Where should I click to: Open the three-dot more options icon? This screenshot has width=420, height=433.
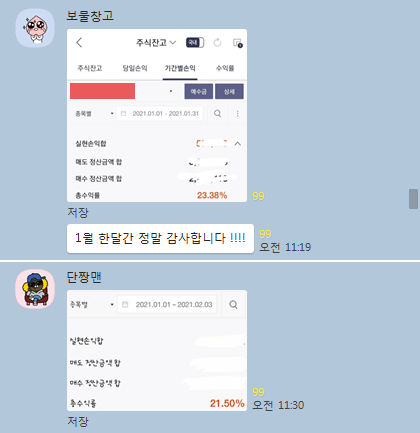(x=238, y=114)
